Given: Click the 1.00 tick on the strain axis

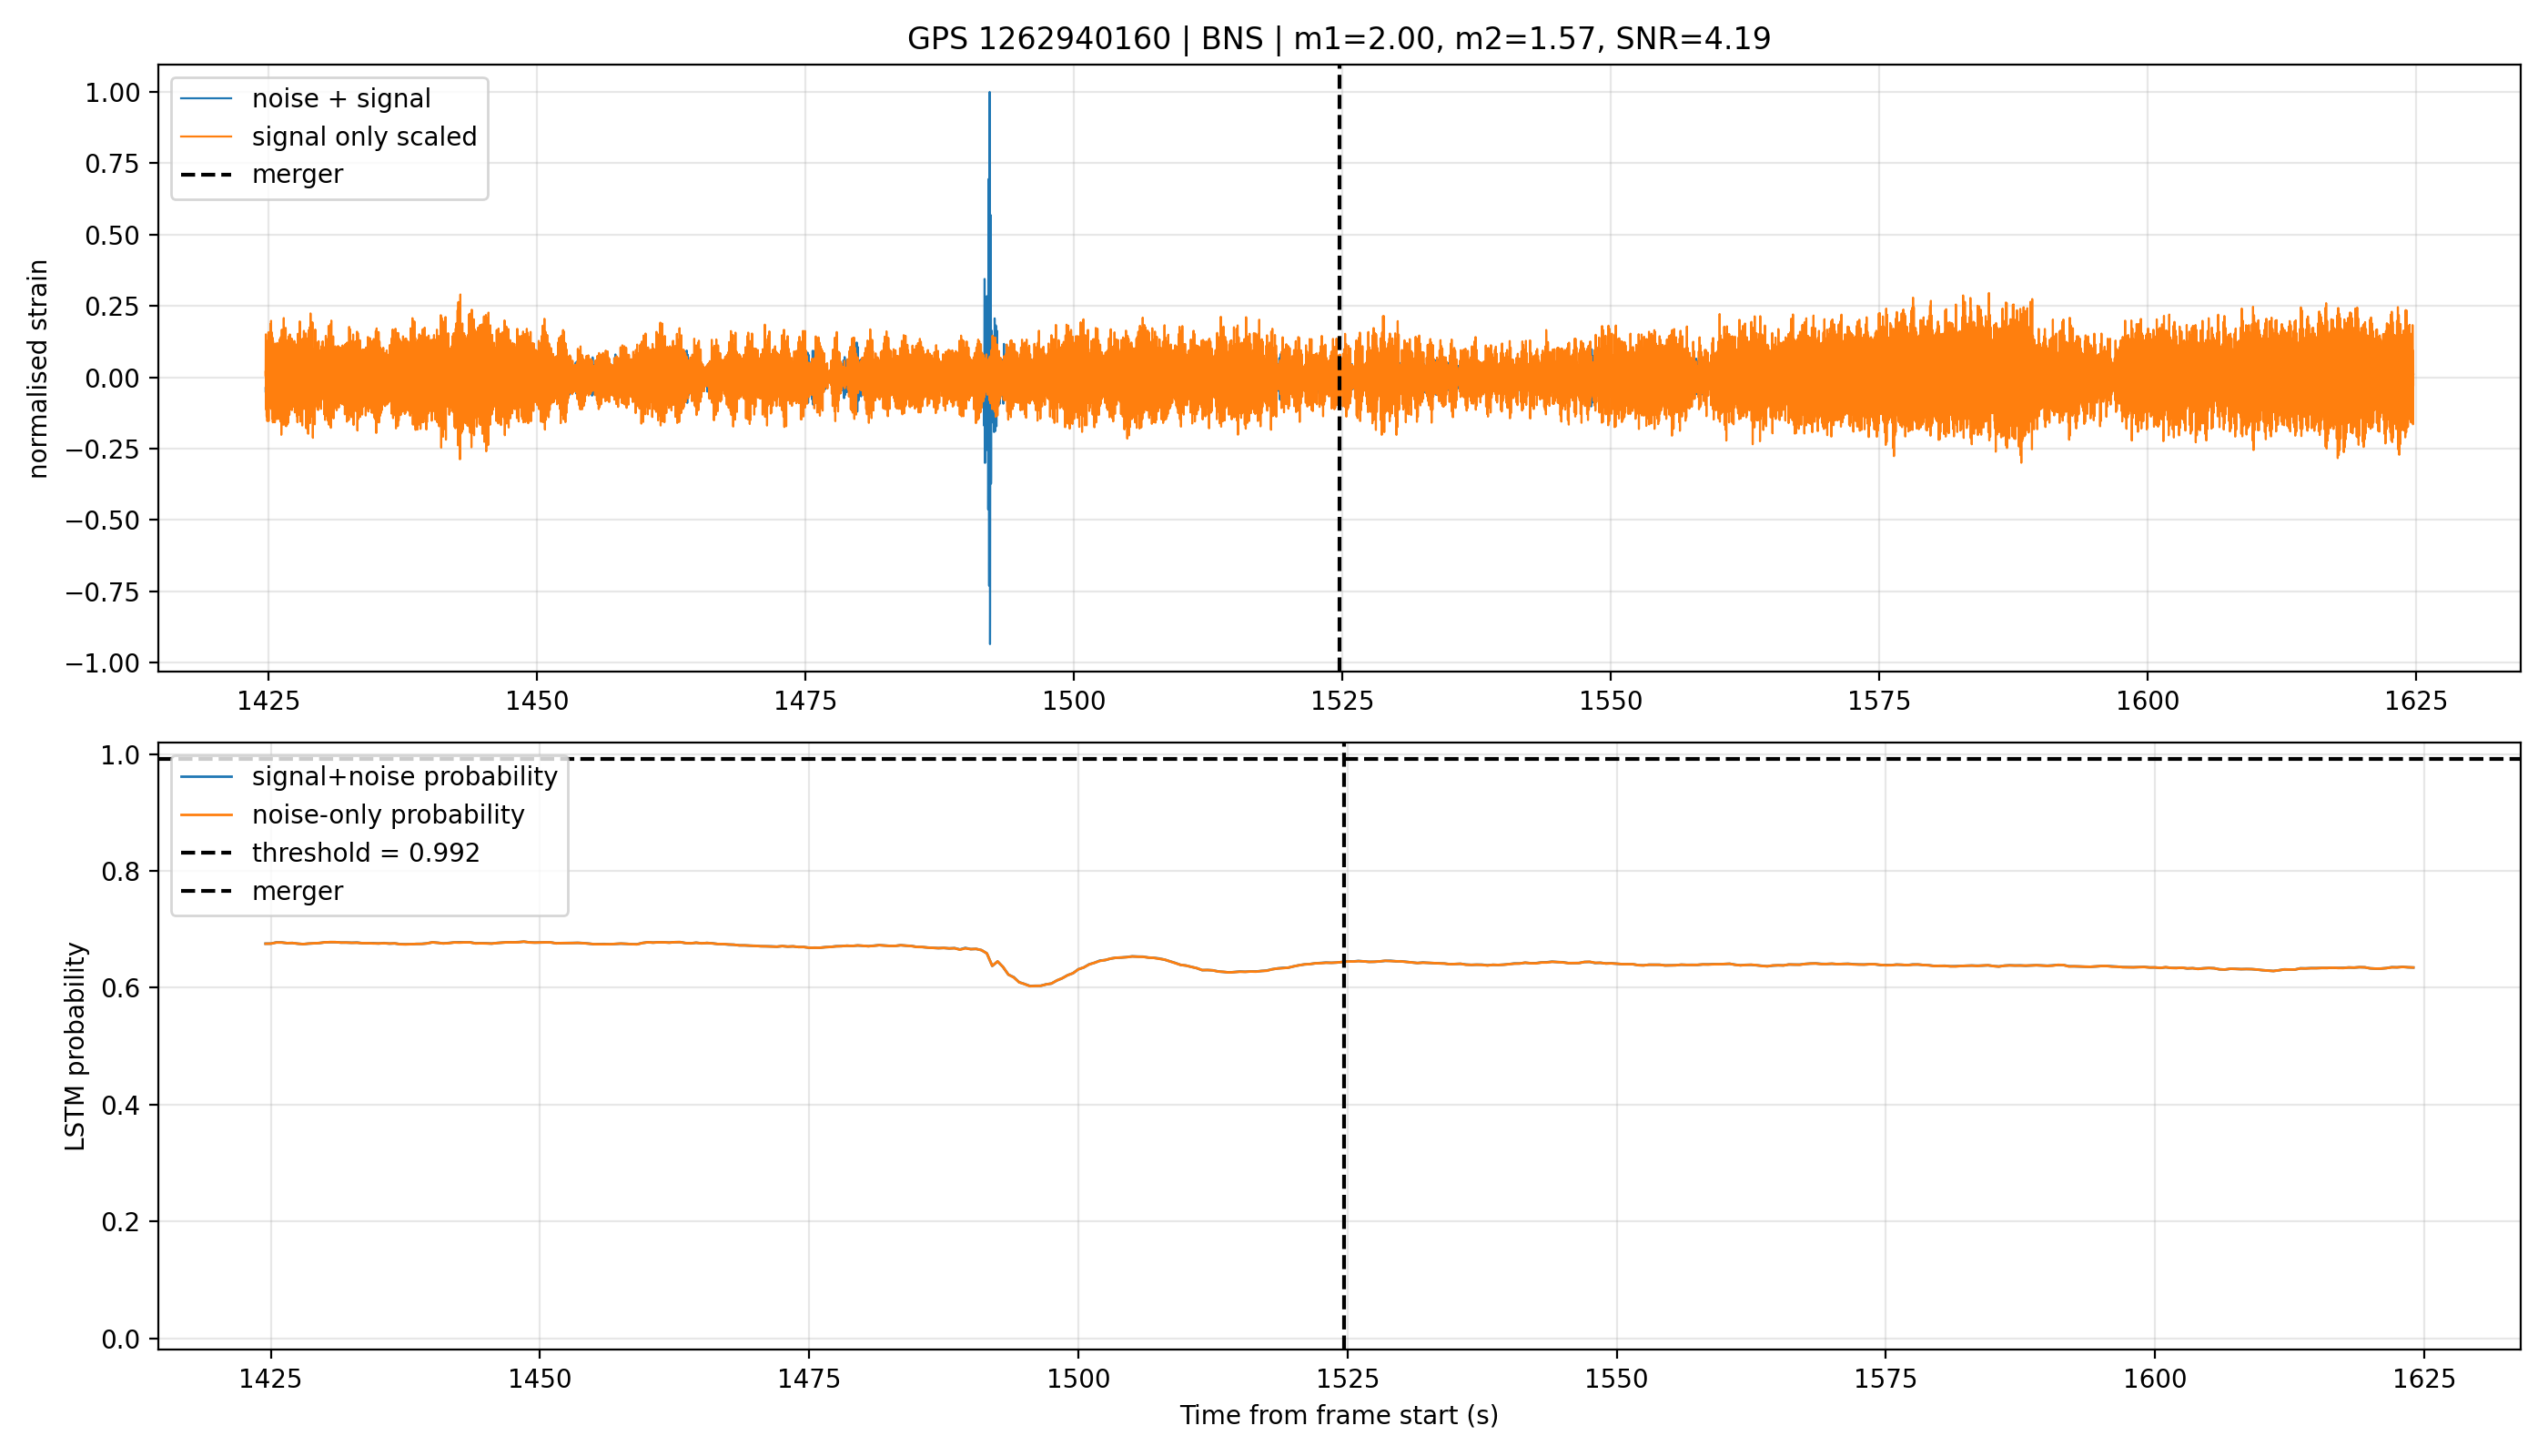Looking at the screenshot, I should coord(113,93).
